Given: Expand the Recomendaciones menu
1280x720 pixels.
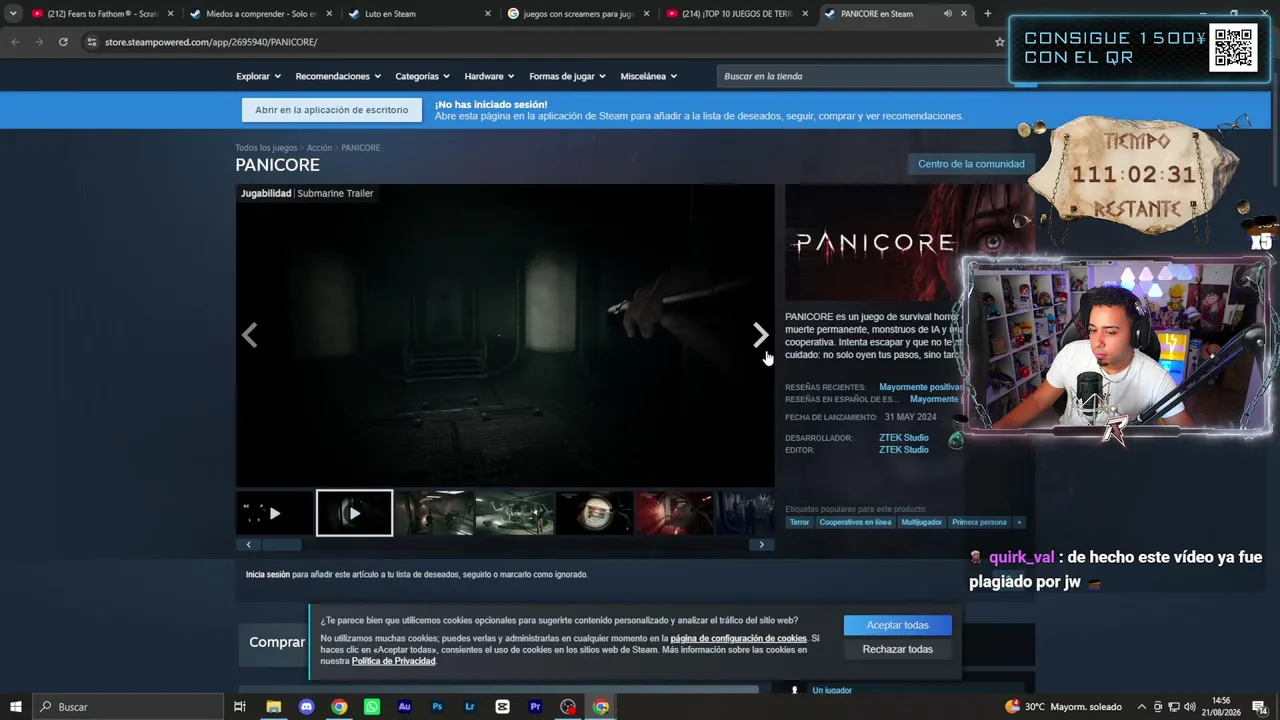Looking at the screenshot, I should pos(338,76).
